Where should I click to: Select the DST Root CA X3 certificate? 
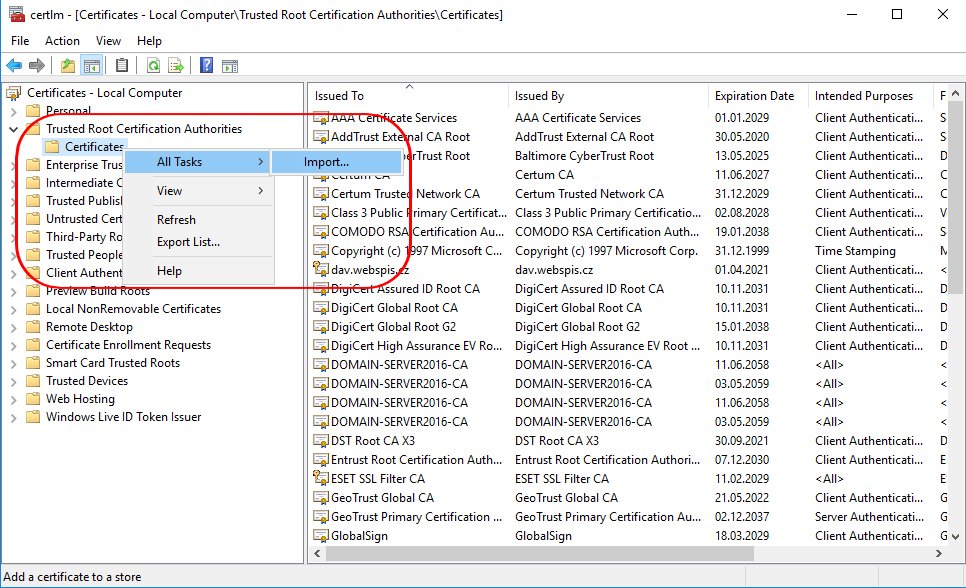[372, 441]
